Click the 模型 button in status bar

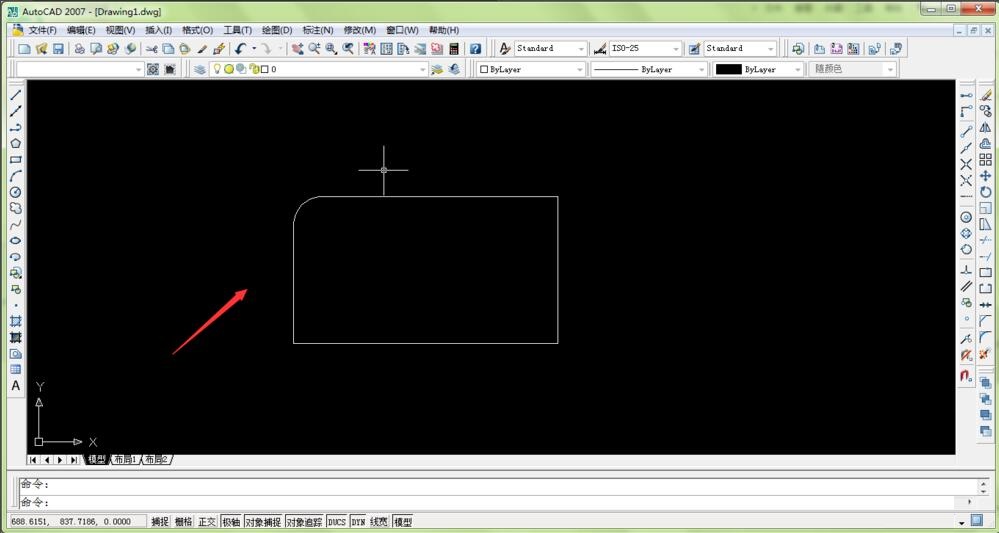[x=403, y=522]
